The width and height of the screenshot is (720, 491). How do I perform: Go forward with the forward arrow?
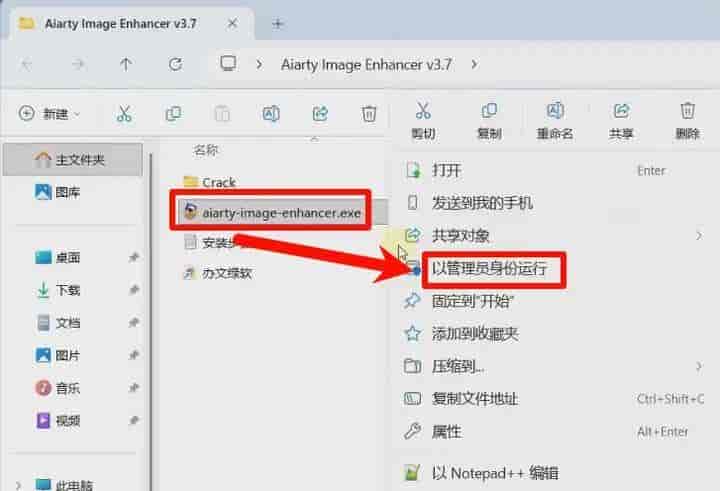(78, 64)
